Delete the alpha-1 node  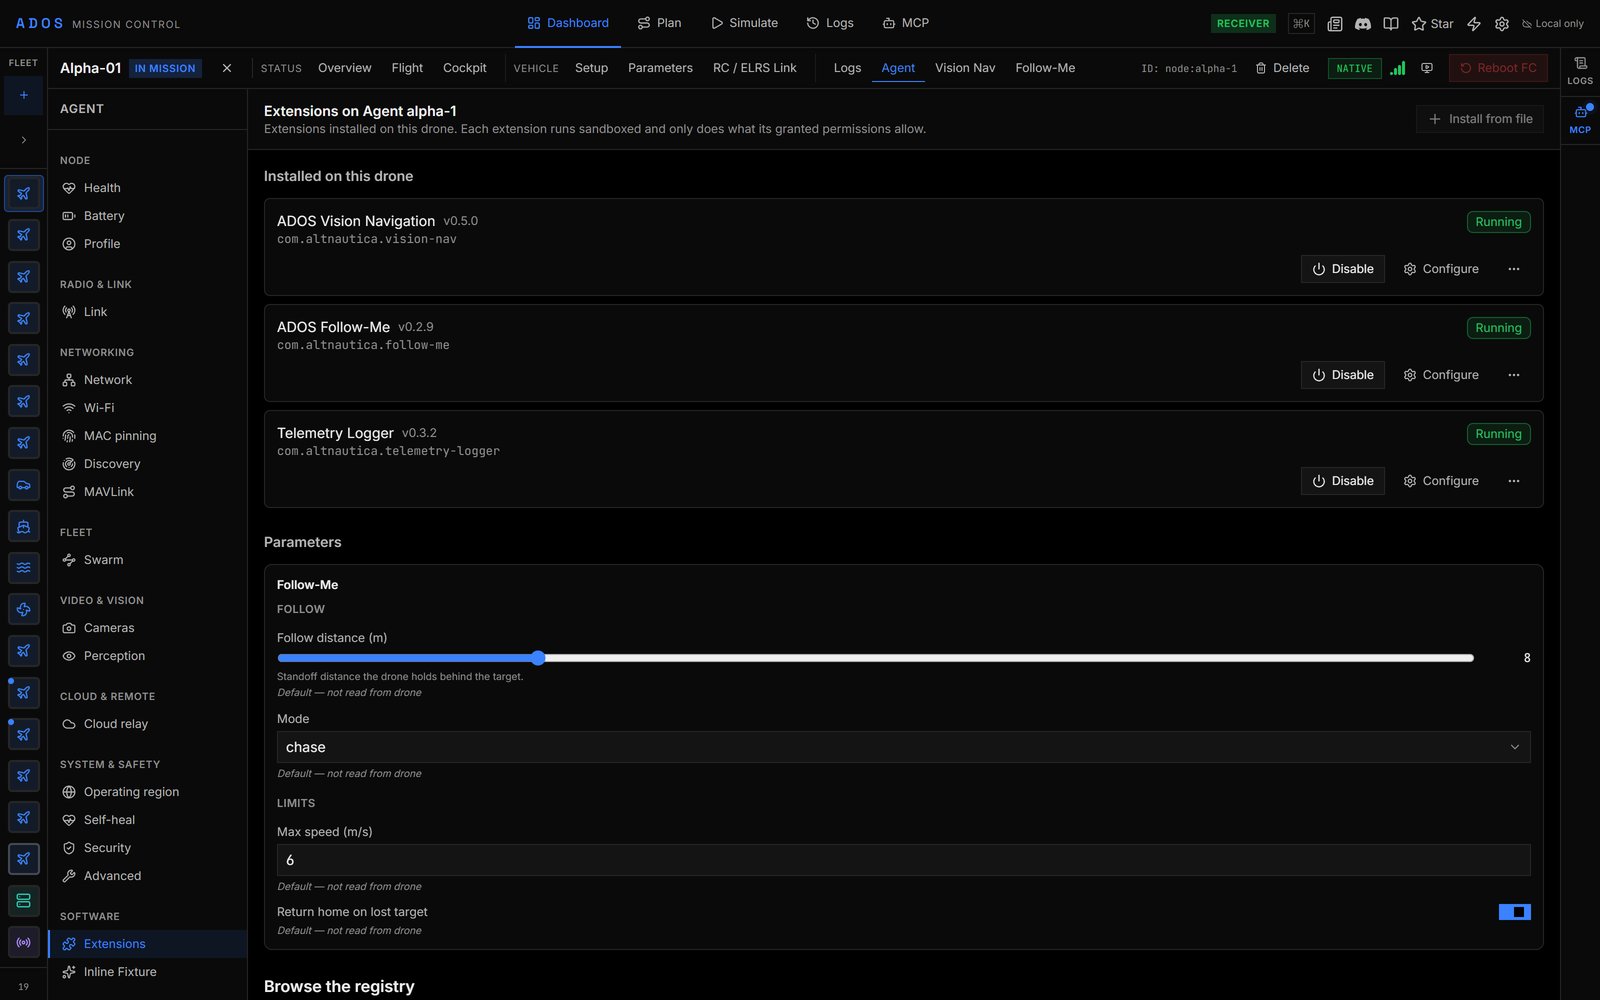click(1282, 68)
